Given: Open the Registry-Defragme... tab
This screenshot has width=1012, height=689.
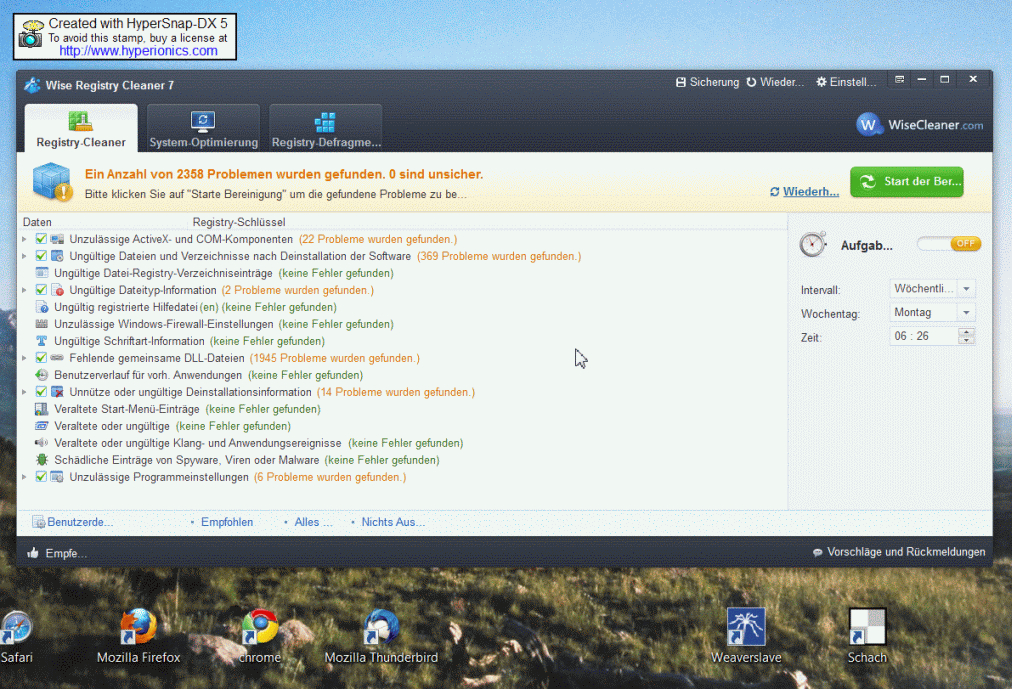Looking at the screenshot, I should (x=326, y=128).
